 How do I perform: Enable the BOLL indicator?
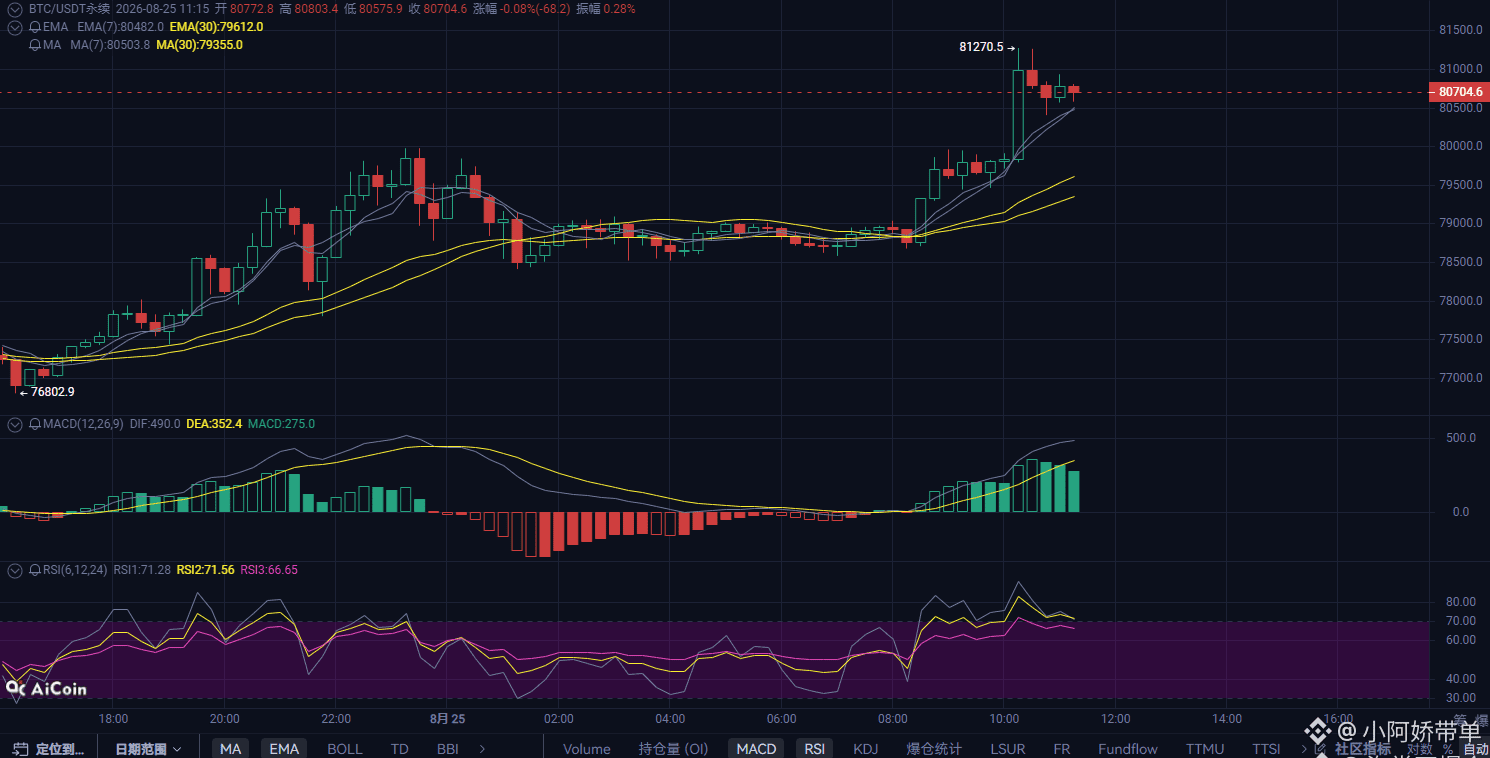345,748
